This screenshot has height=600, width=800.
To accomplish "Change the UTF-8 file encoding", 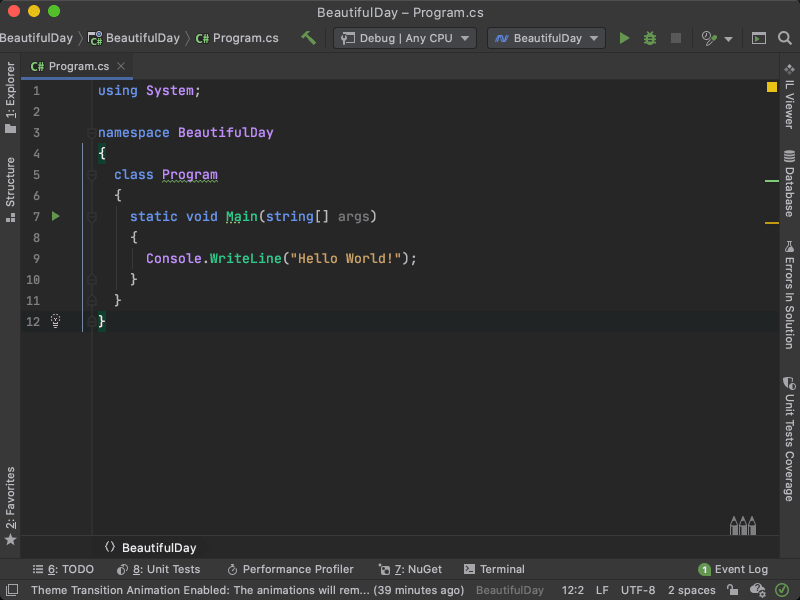I will pyautogui.click(x=638, y=590).
